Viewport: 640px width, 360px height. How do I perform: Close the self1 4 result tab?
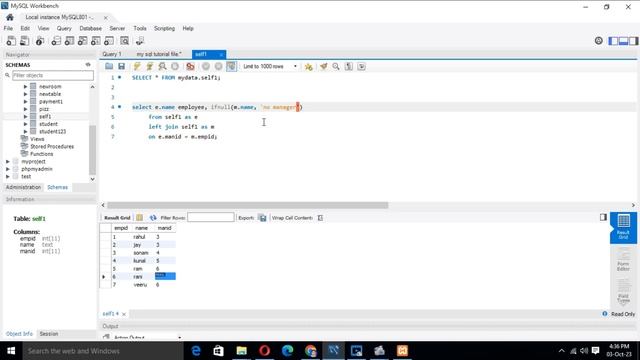tap(124, 314)
